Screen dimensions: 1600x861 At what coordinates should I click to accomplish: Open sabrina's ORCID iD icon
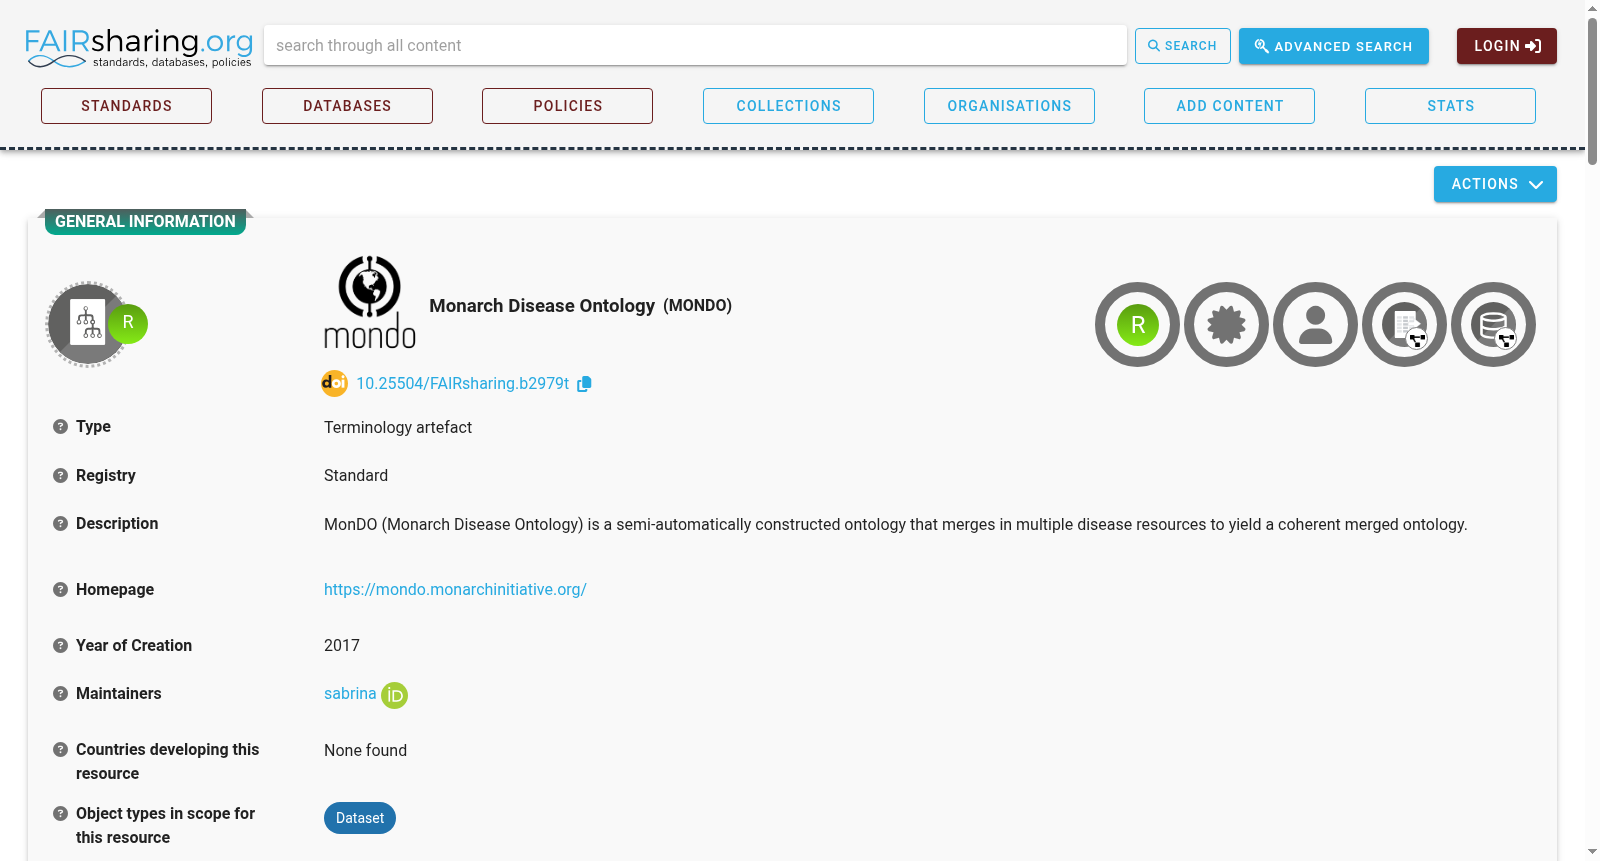395,695
